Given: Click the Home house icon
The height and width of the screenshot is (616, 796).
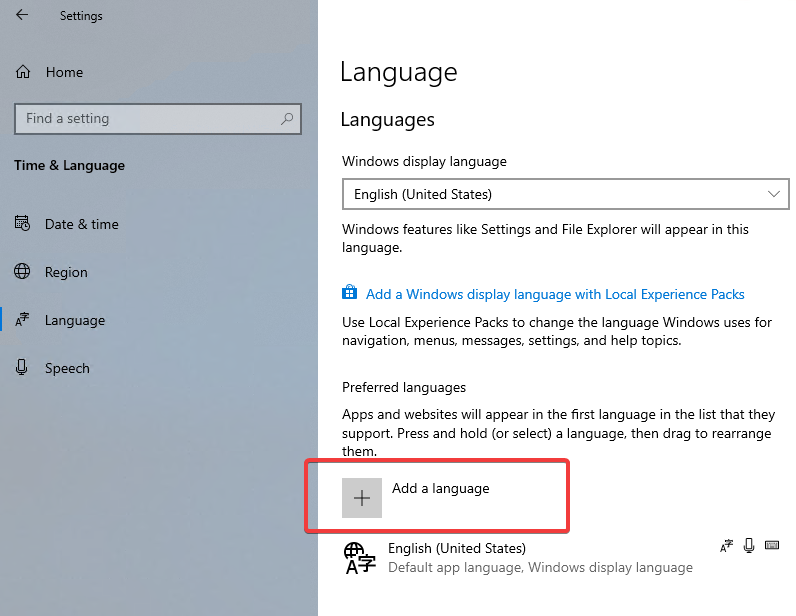Looking at the screenshot, I should [x=23, y=72].
